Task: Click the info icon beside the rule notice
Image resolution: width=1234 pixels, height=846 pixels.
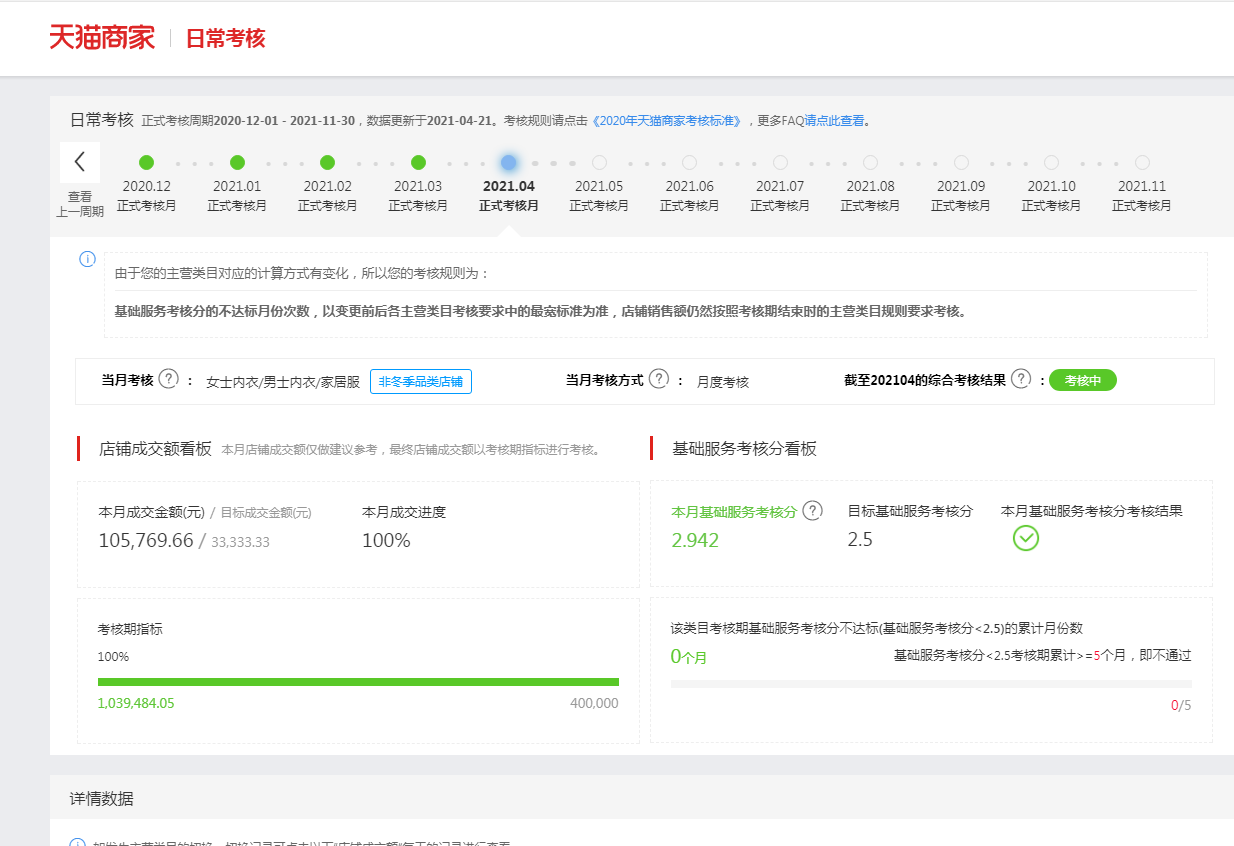Action: point(87,259)
